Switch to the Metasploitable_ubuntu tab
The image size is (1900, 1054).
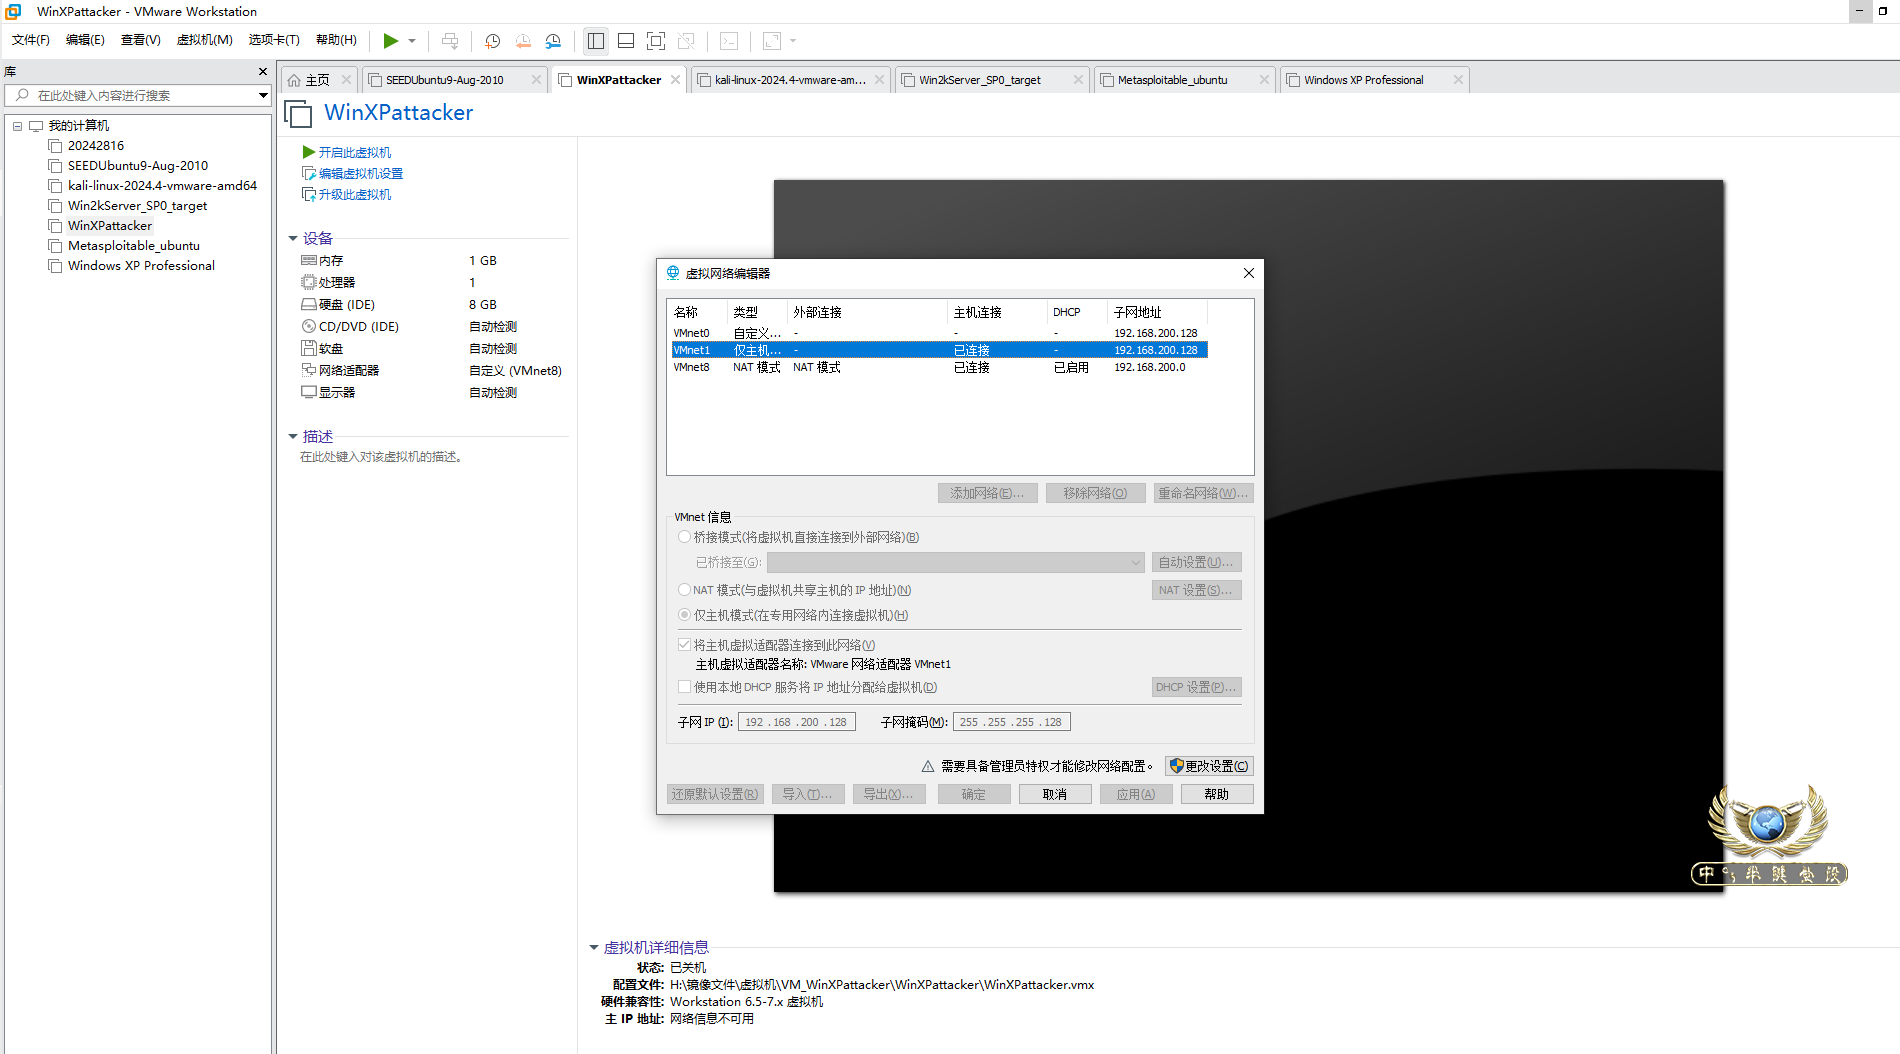coord(1173,80)
